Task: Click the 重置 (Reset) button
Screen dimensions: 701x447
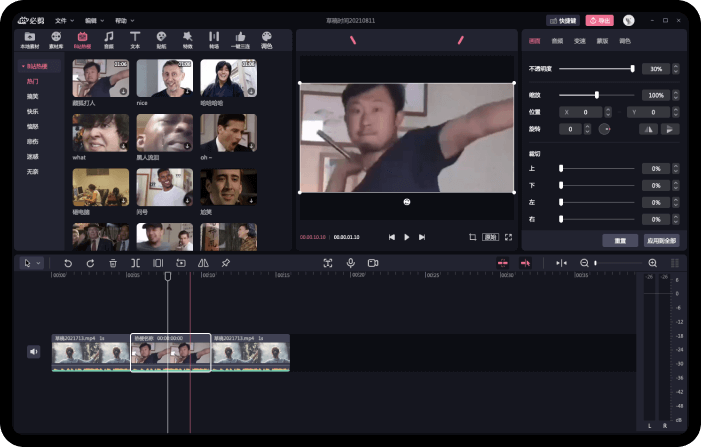Action: coord(620,241)
